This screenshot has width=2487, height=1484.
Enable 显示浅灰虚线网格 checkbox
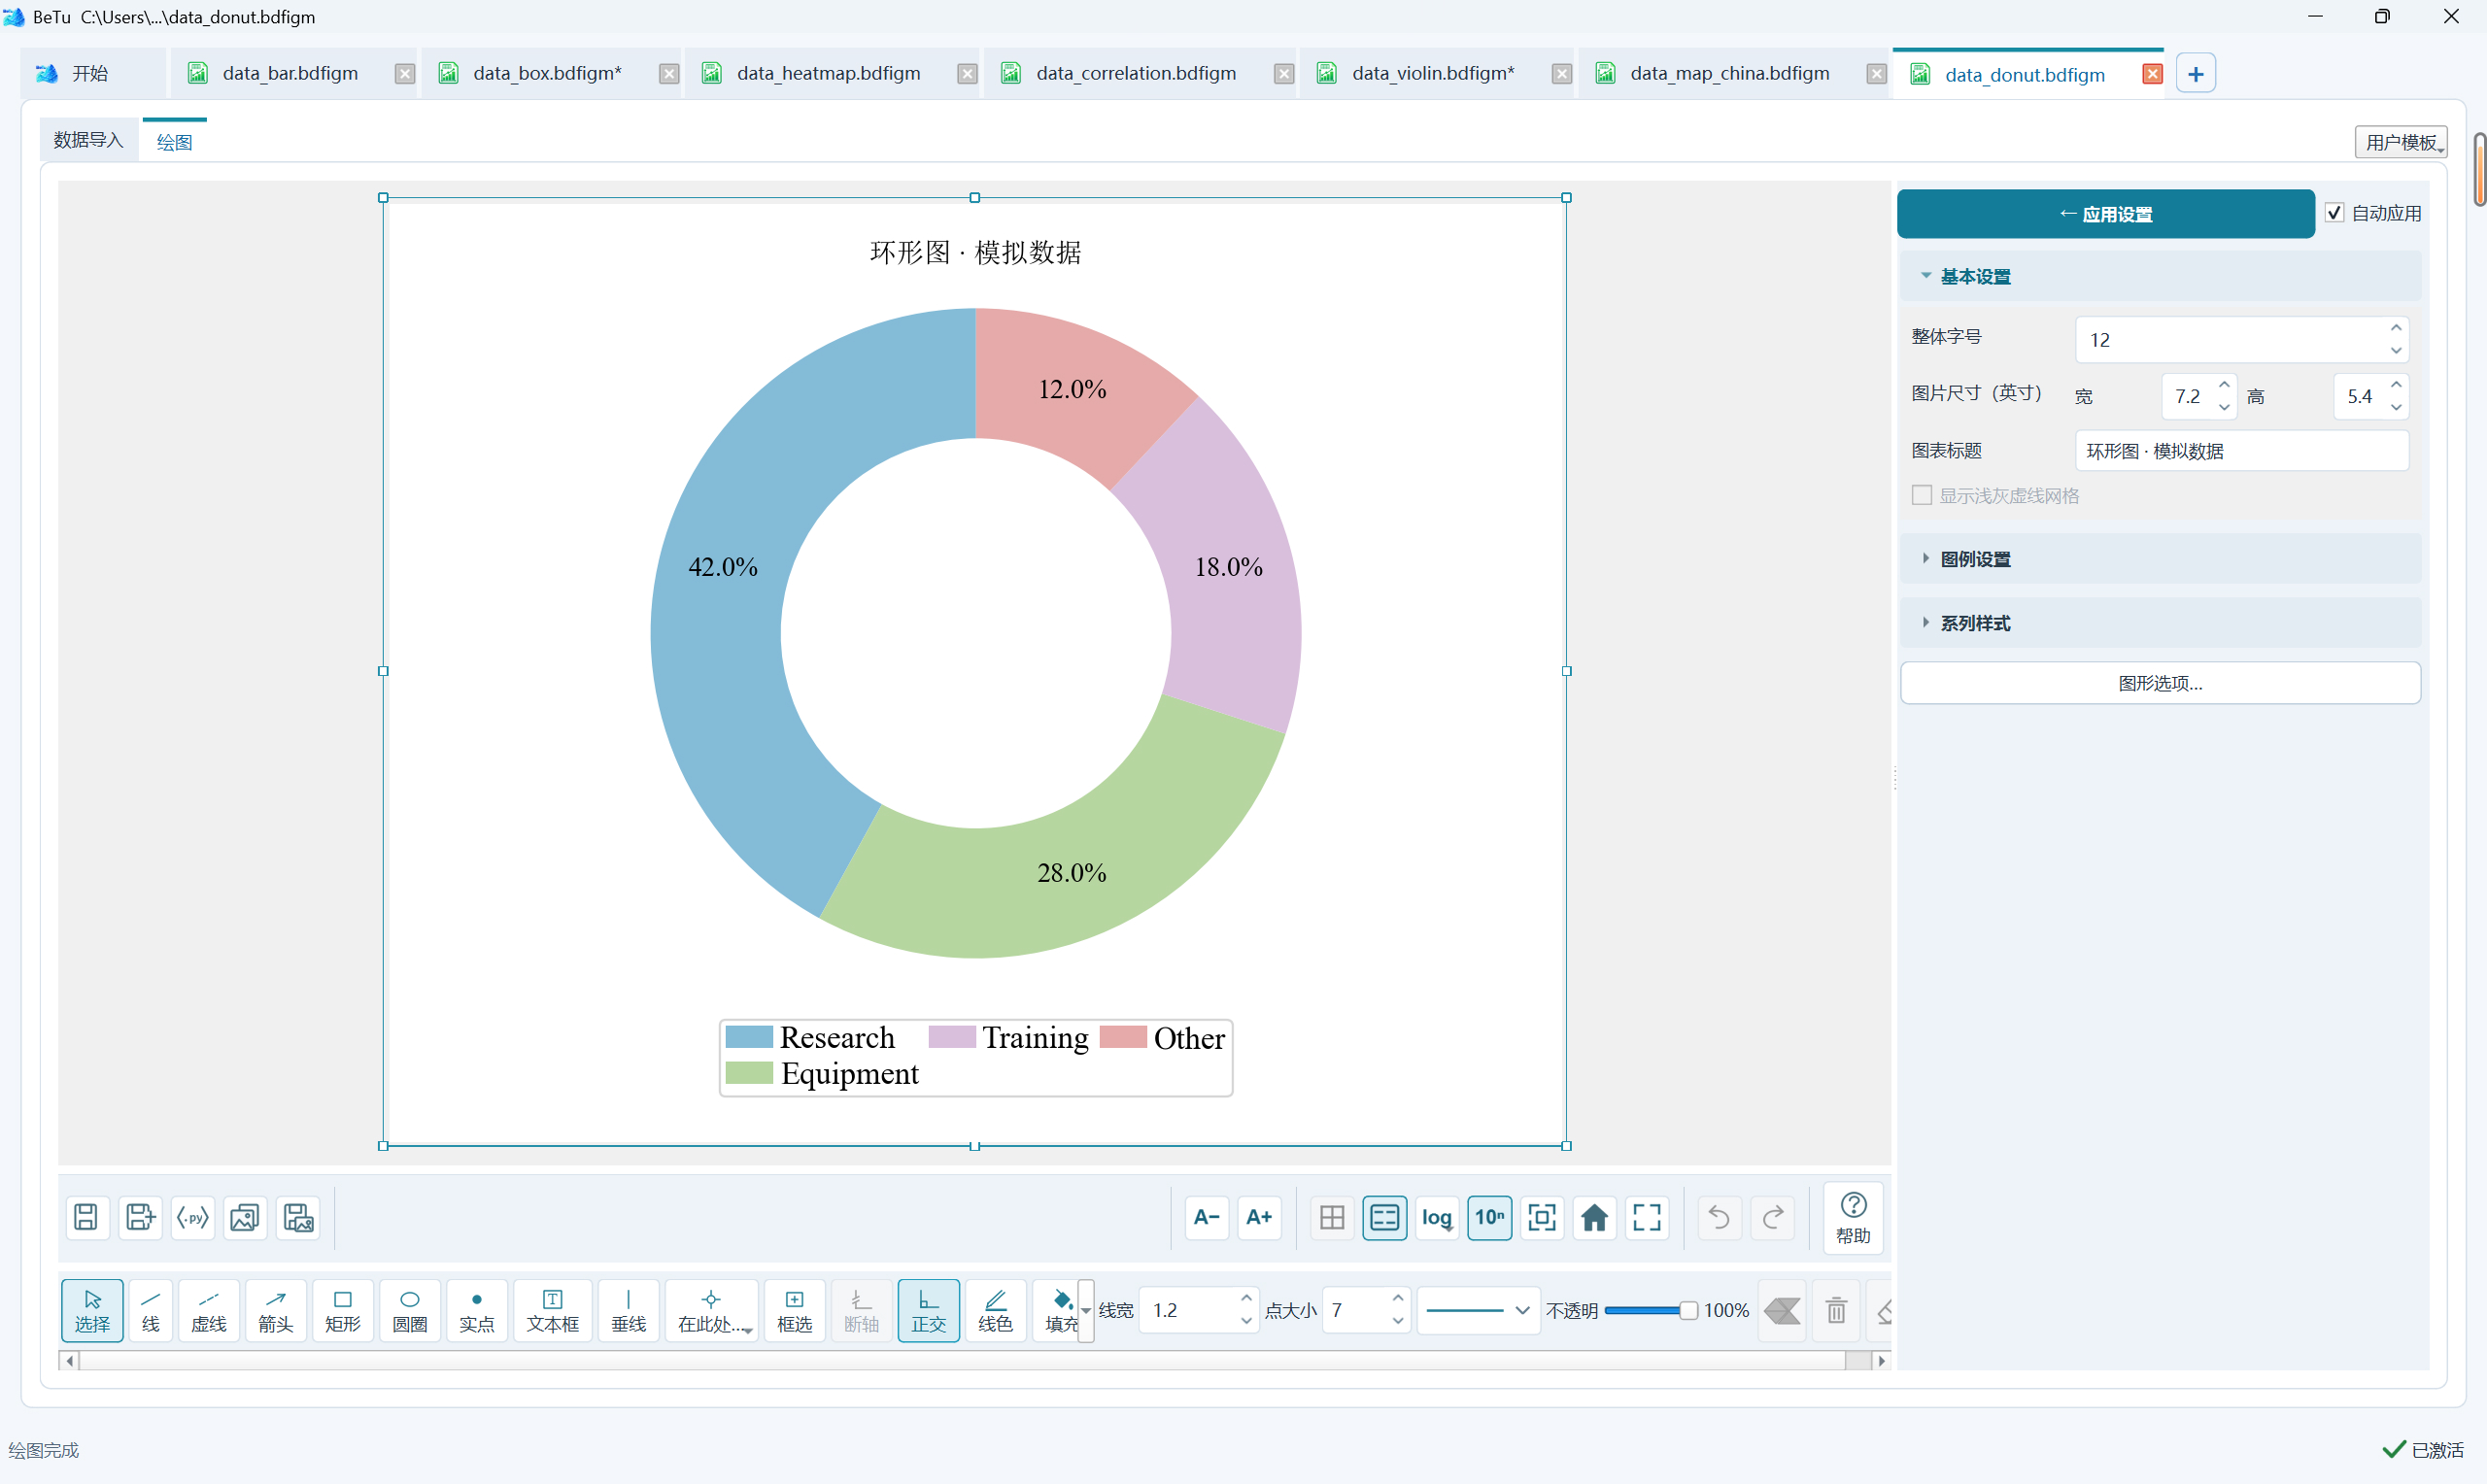[x=1921, y=495]
